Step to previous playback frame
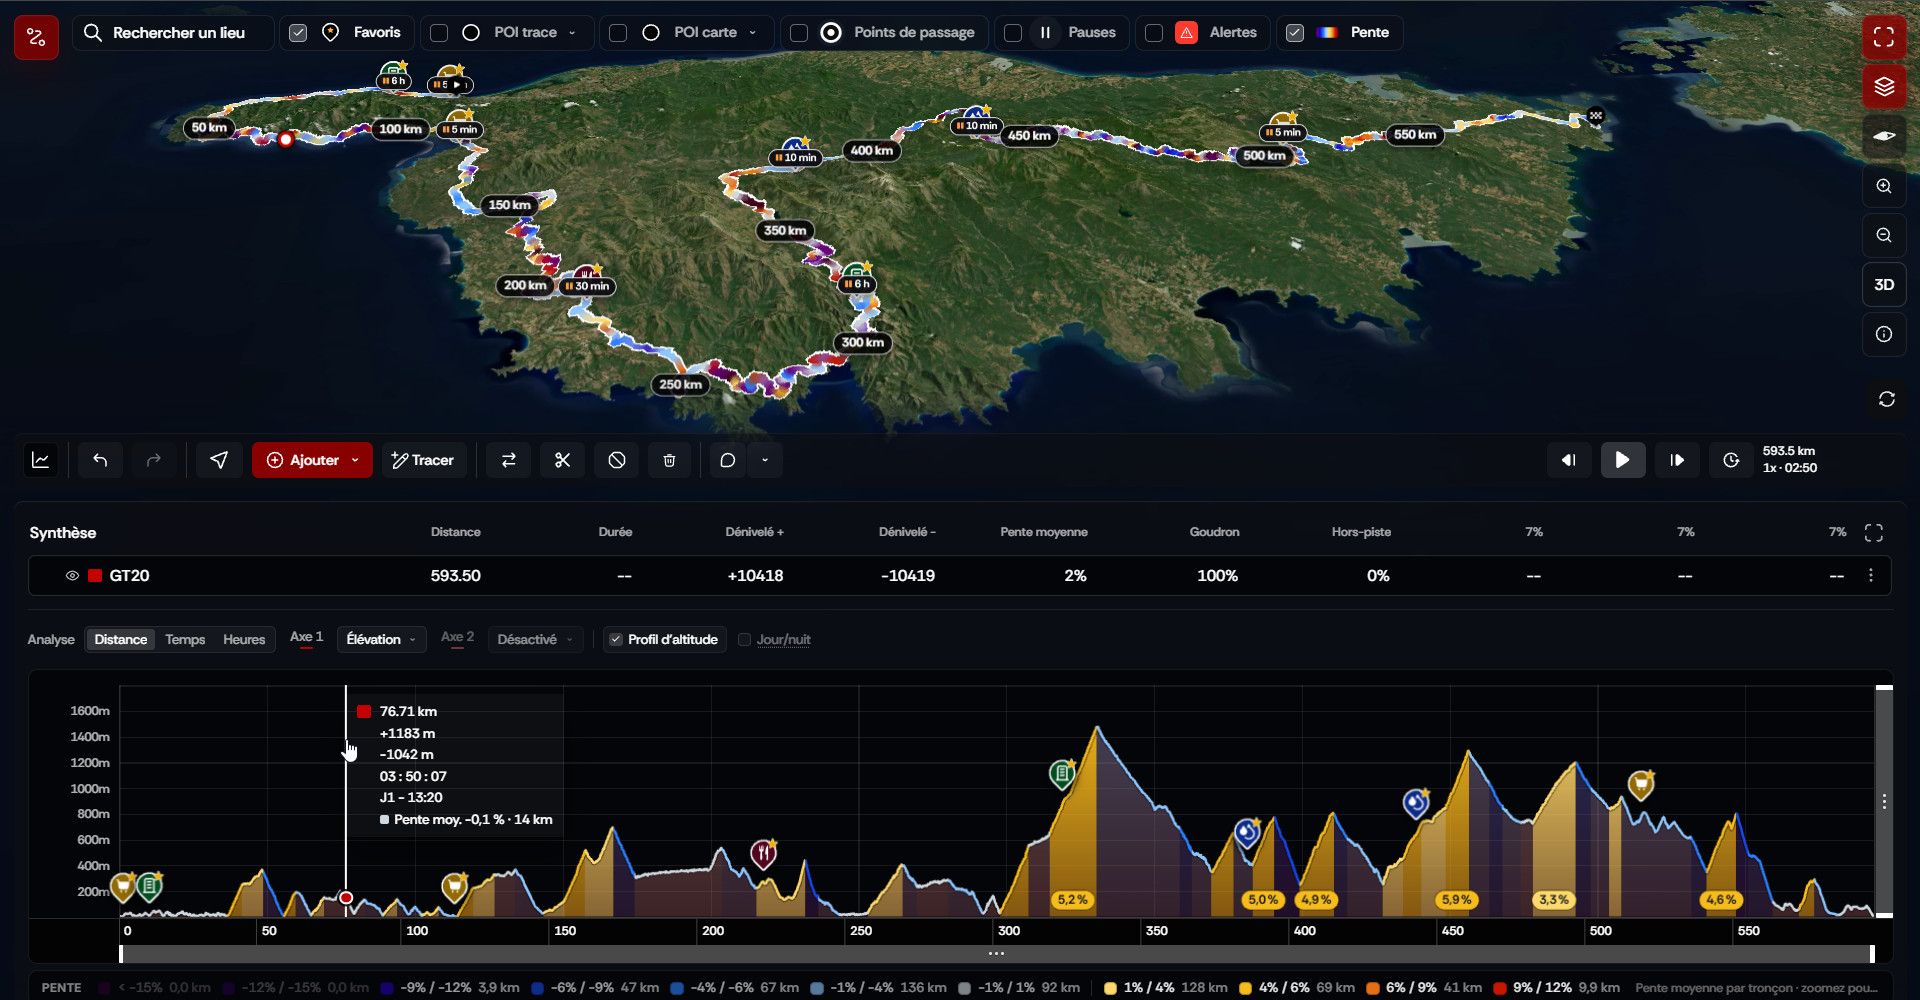Viewport: 1920px width, 1000px height. pos(1569,460)
